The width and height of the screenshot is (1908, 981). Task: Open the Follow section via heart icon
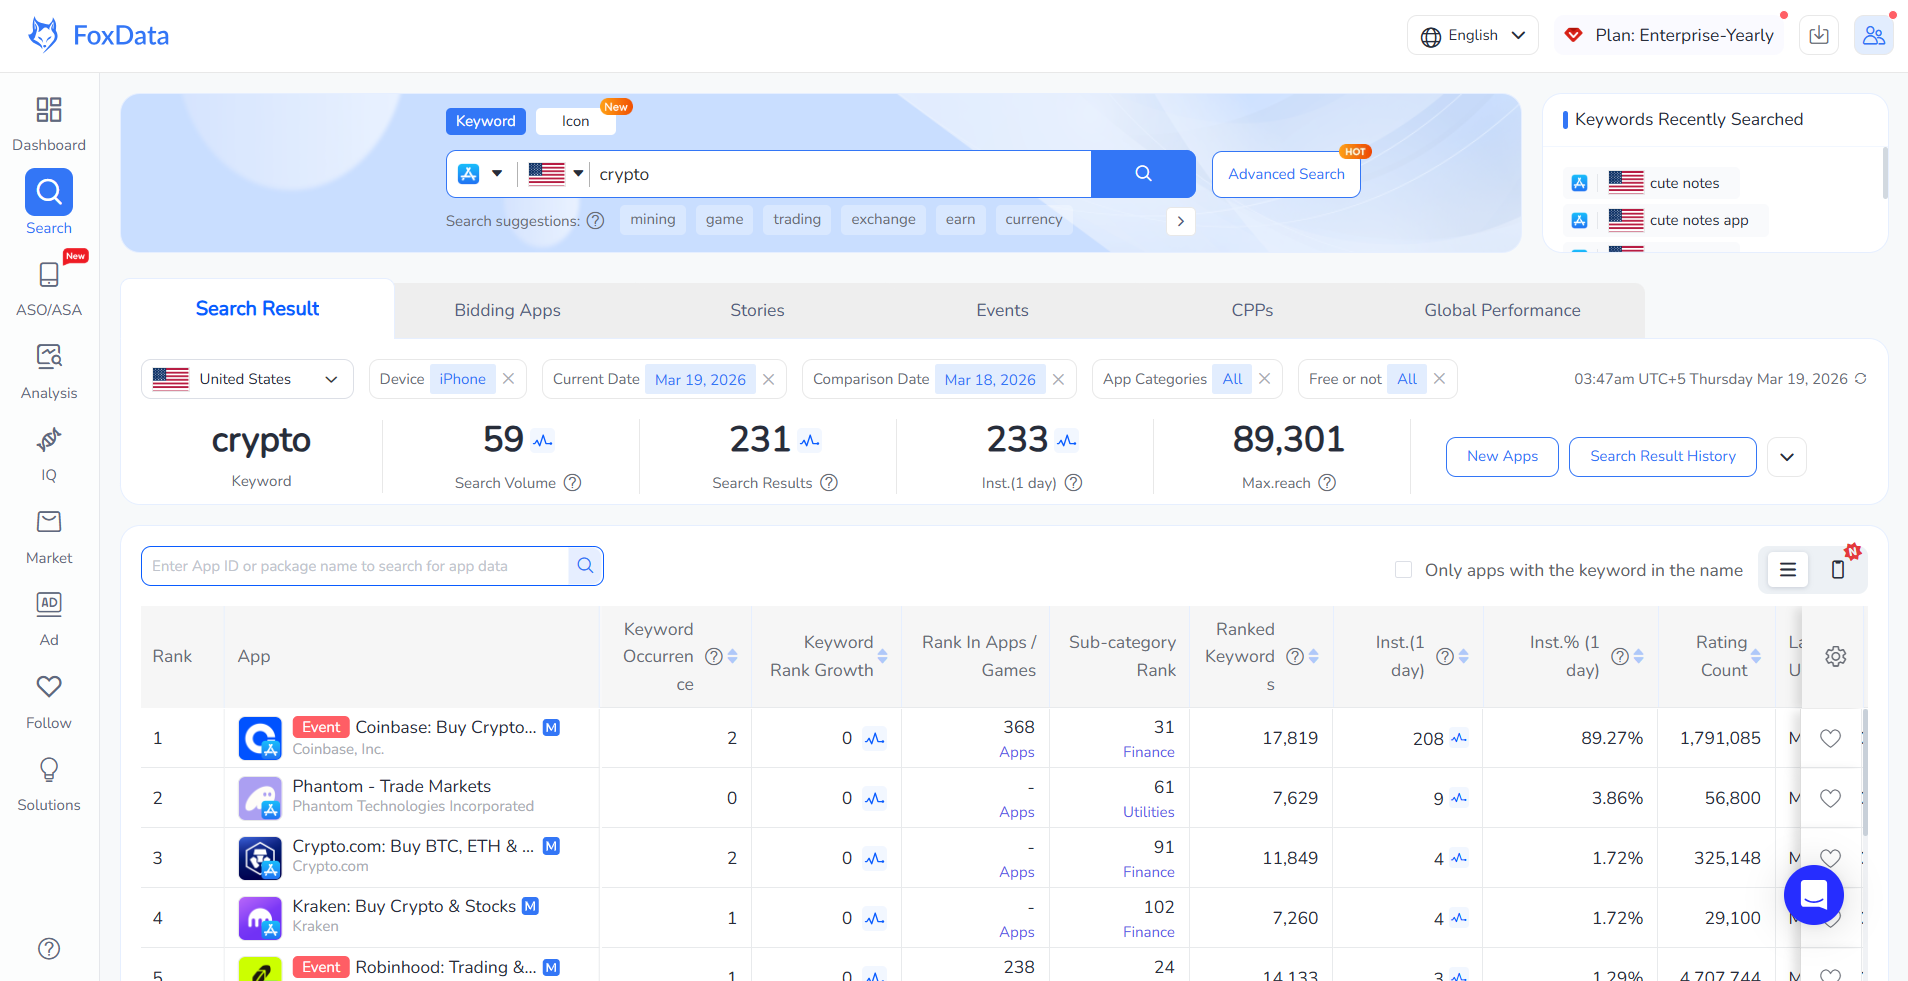click(48, 699)
